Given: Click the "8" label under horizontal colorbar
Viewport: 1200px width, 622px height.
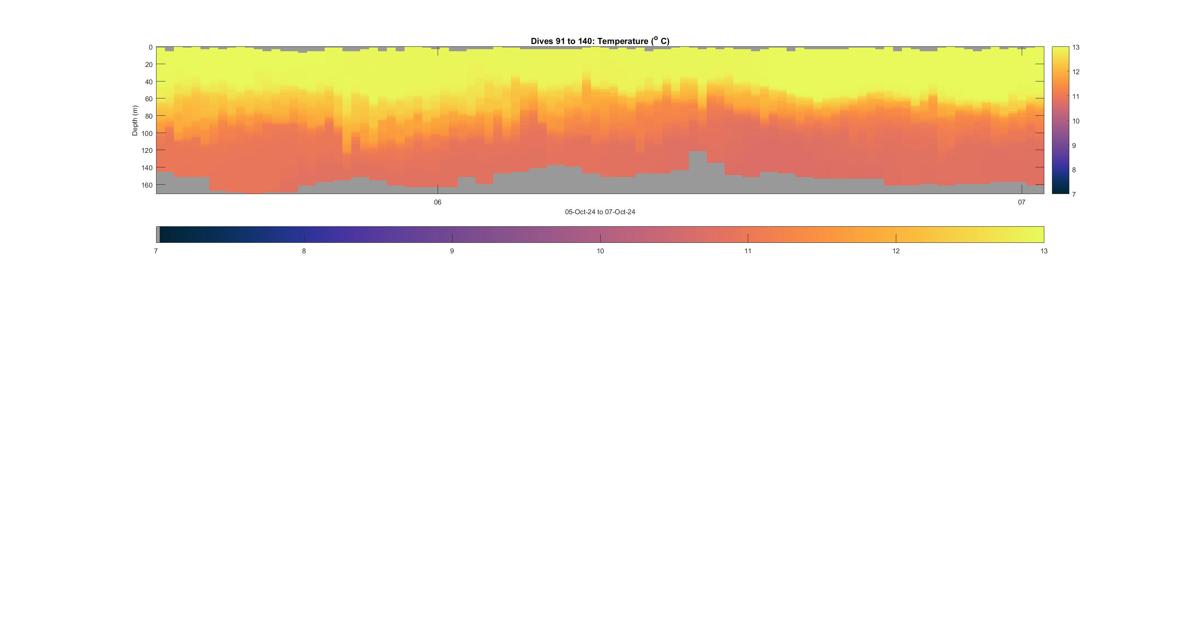Looking at the screenshot, I should [304, 251].
